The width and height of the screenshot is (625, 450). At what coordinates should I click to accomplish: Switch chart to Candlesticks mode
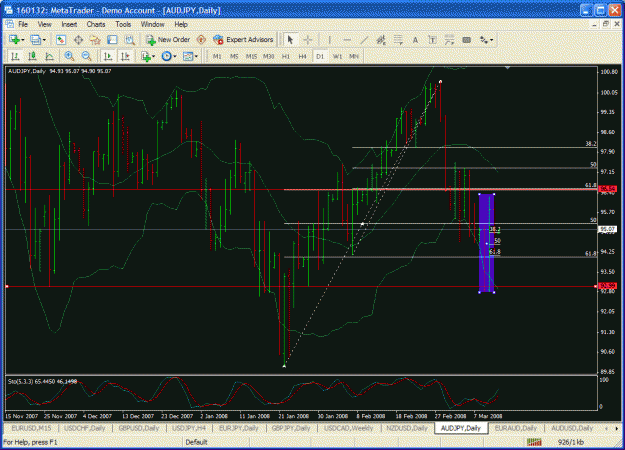32,56
